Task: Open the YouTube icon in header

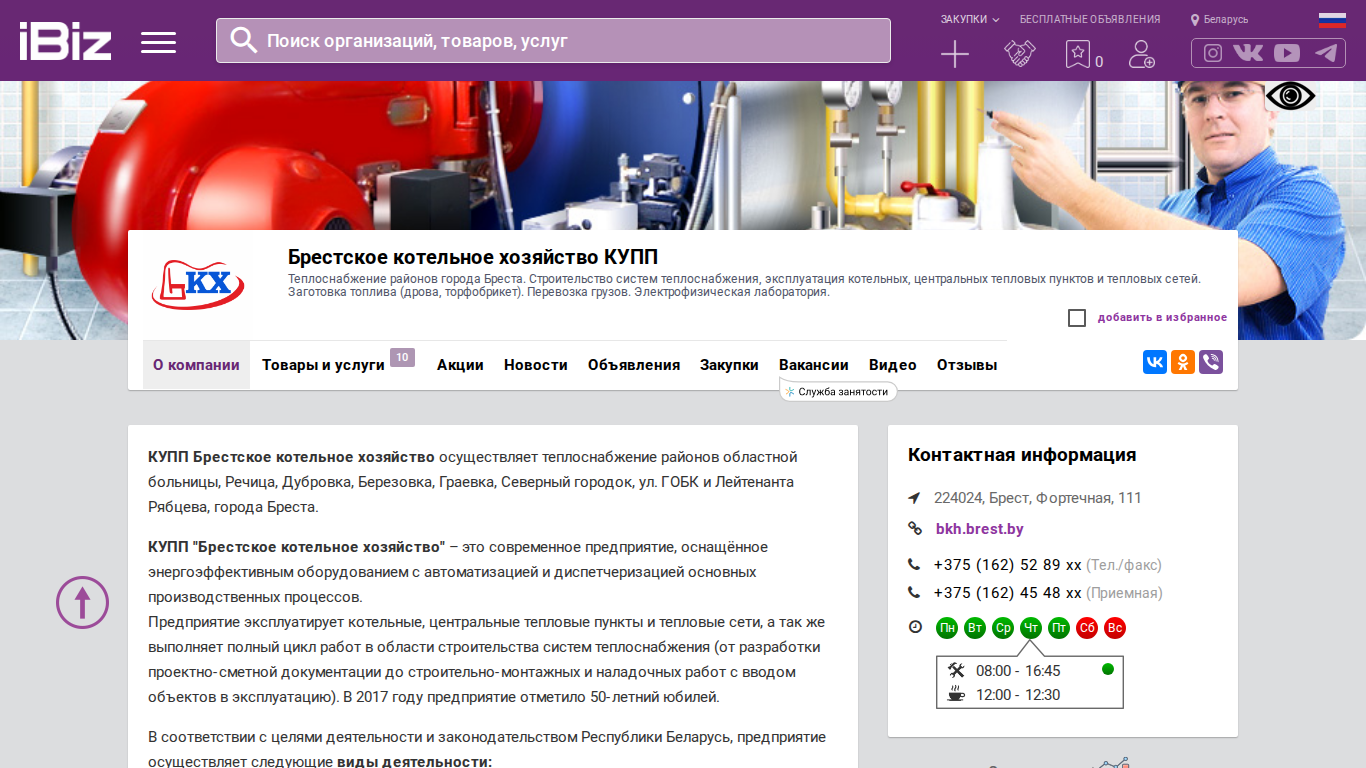Action: [1287, 53]
